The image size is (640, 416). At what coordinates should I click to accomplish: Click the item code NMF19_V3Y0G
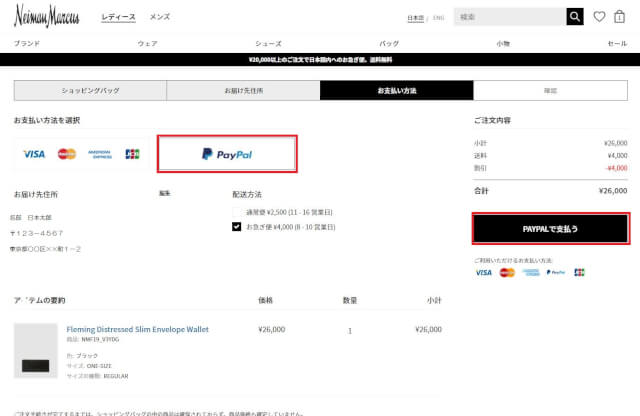click(x=100, y=339)
